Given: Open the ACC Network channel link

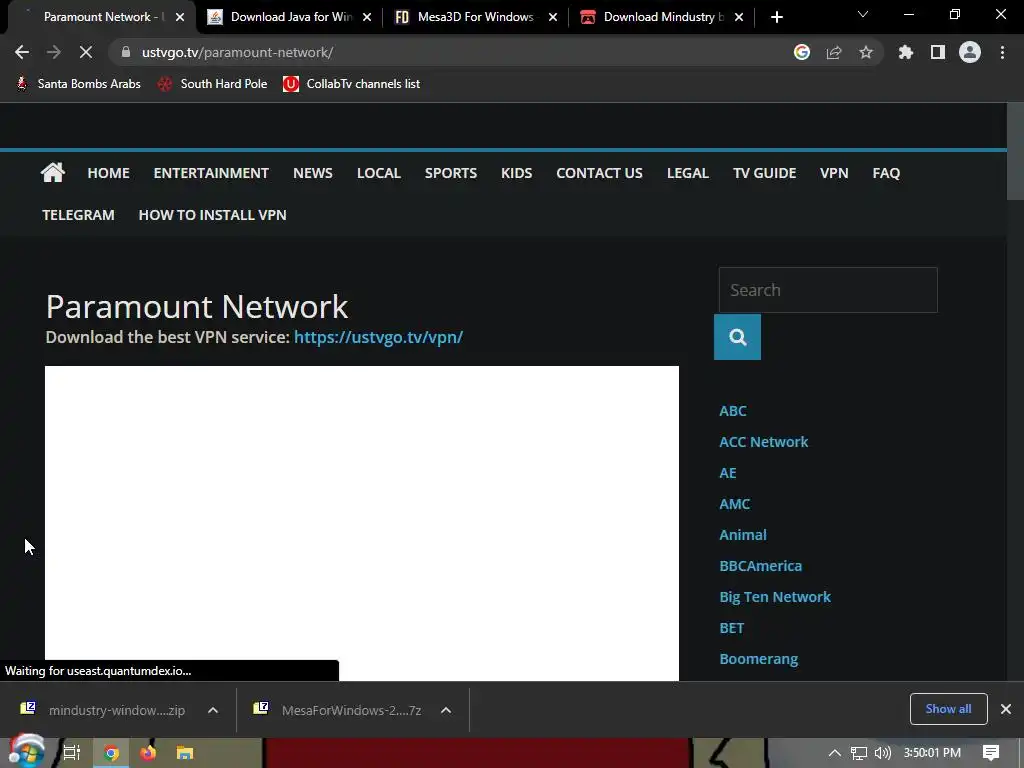Looking at the screenshot, I should pos(763,442).
